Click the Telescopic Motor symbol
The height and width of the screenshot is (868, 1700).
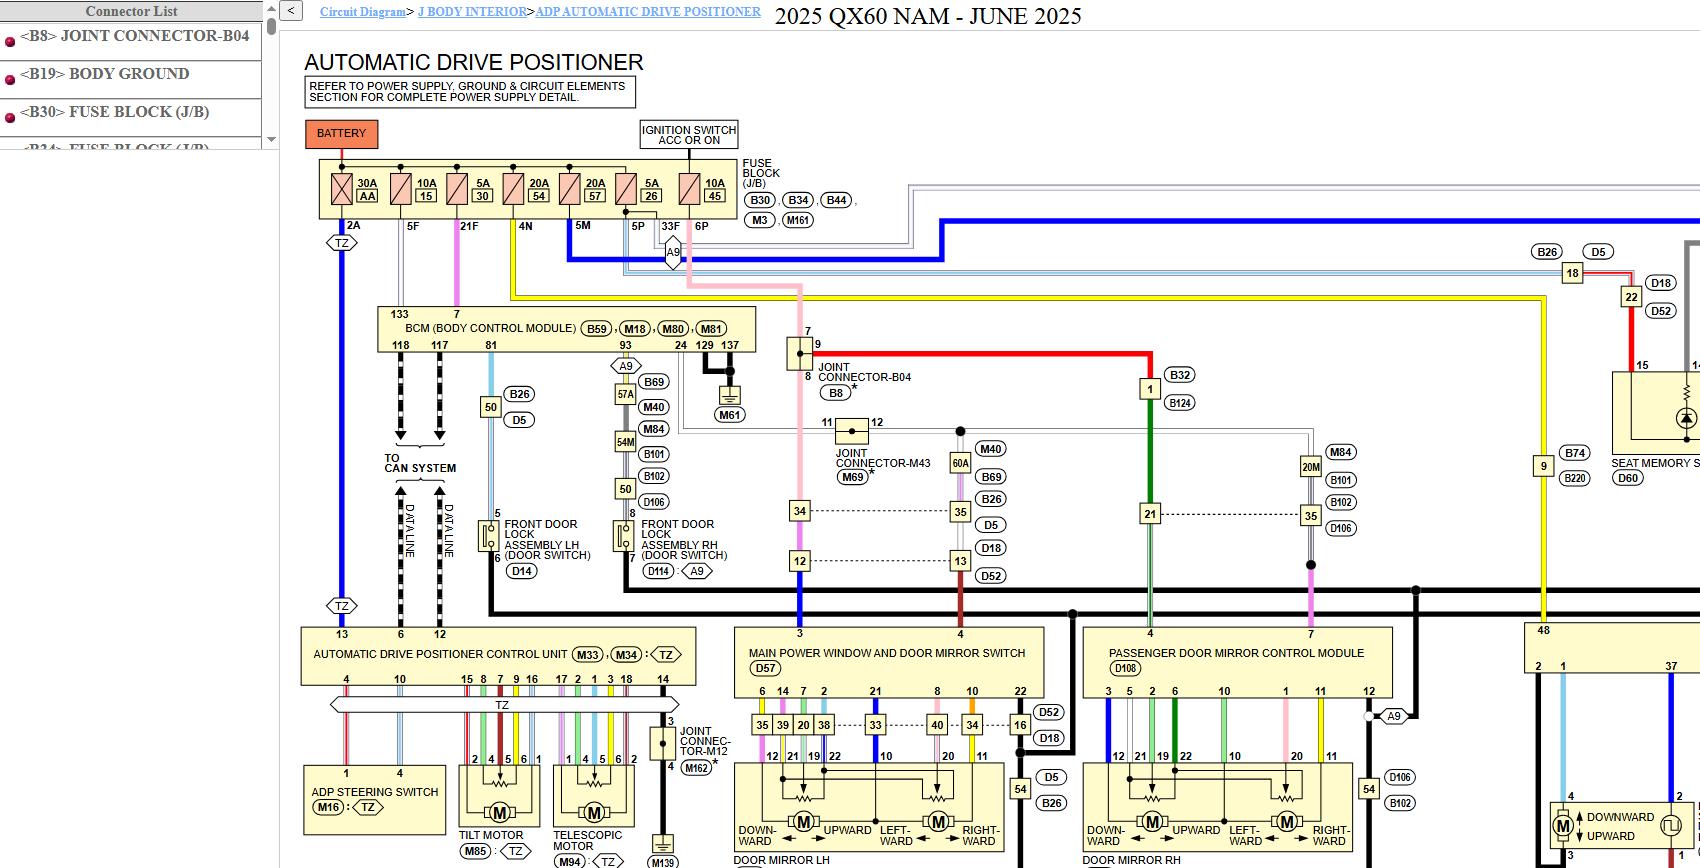point(594,813)
